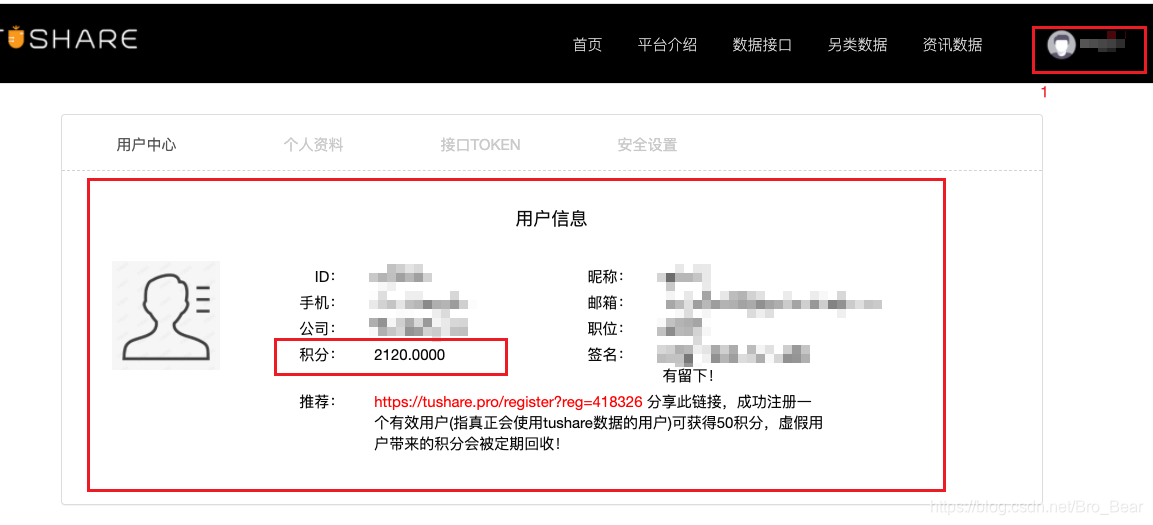Go to 首页 in the navigation bar

point(588,45)
